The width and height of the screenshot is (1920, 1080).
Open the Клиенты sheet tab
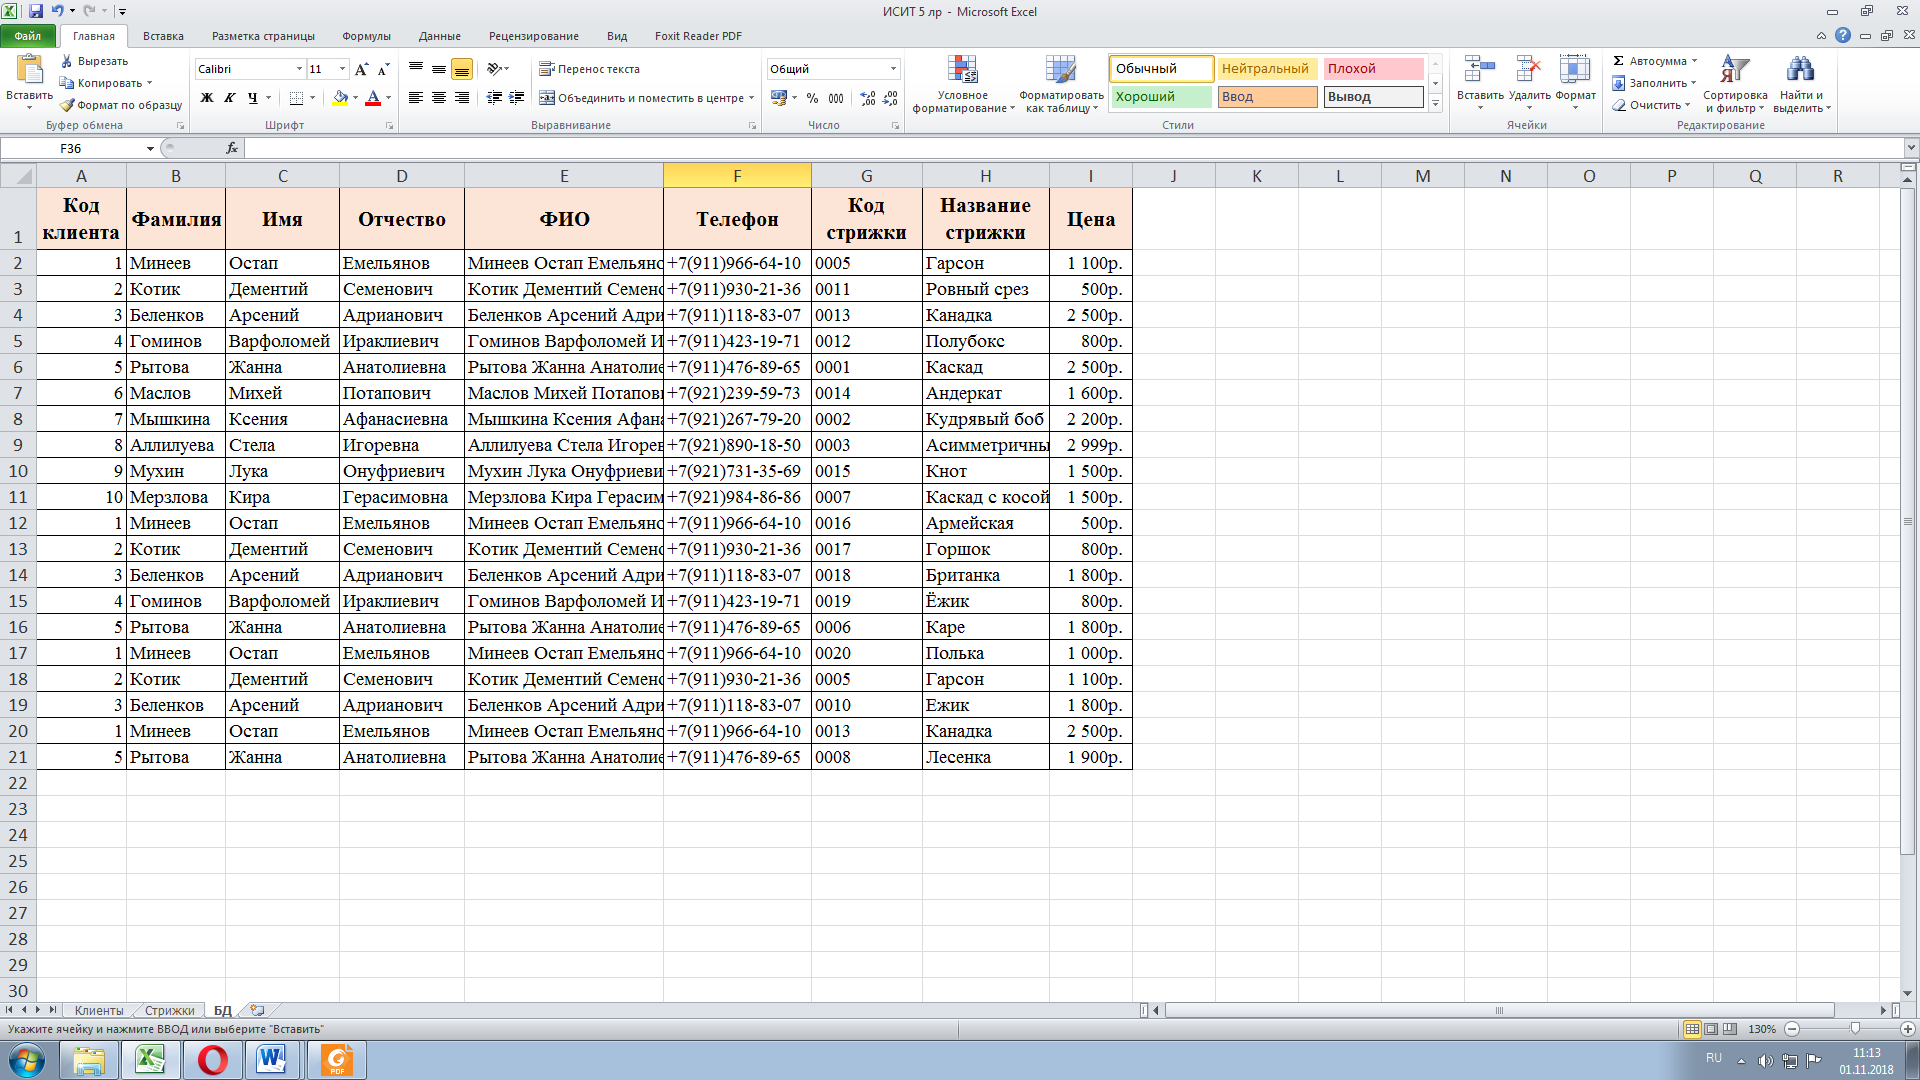(98, 1011)
